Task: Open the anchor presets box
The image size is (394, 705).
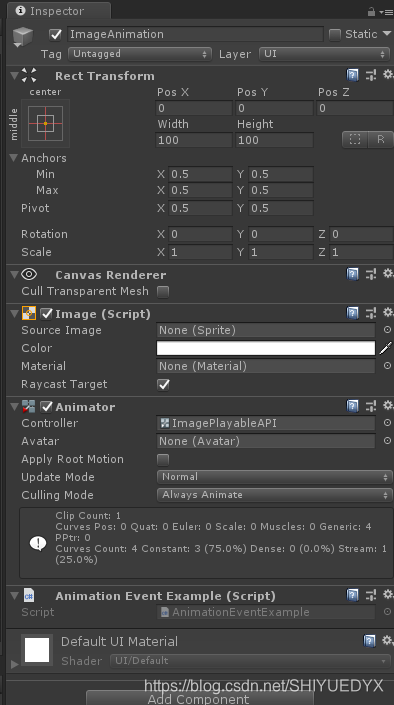Action: [46, 123]
